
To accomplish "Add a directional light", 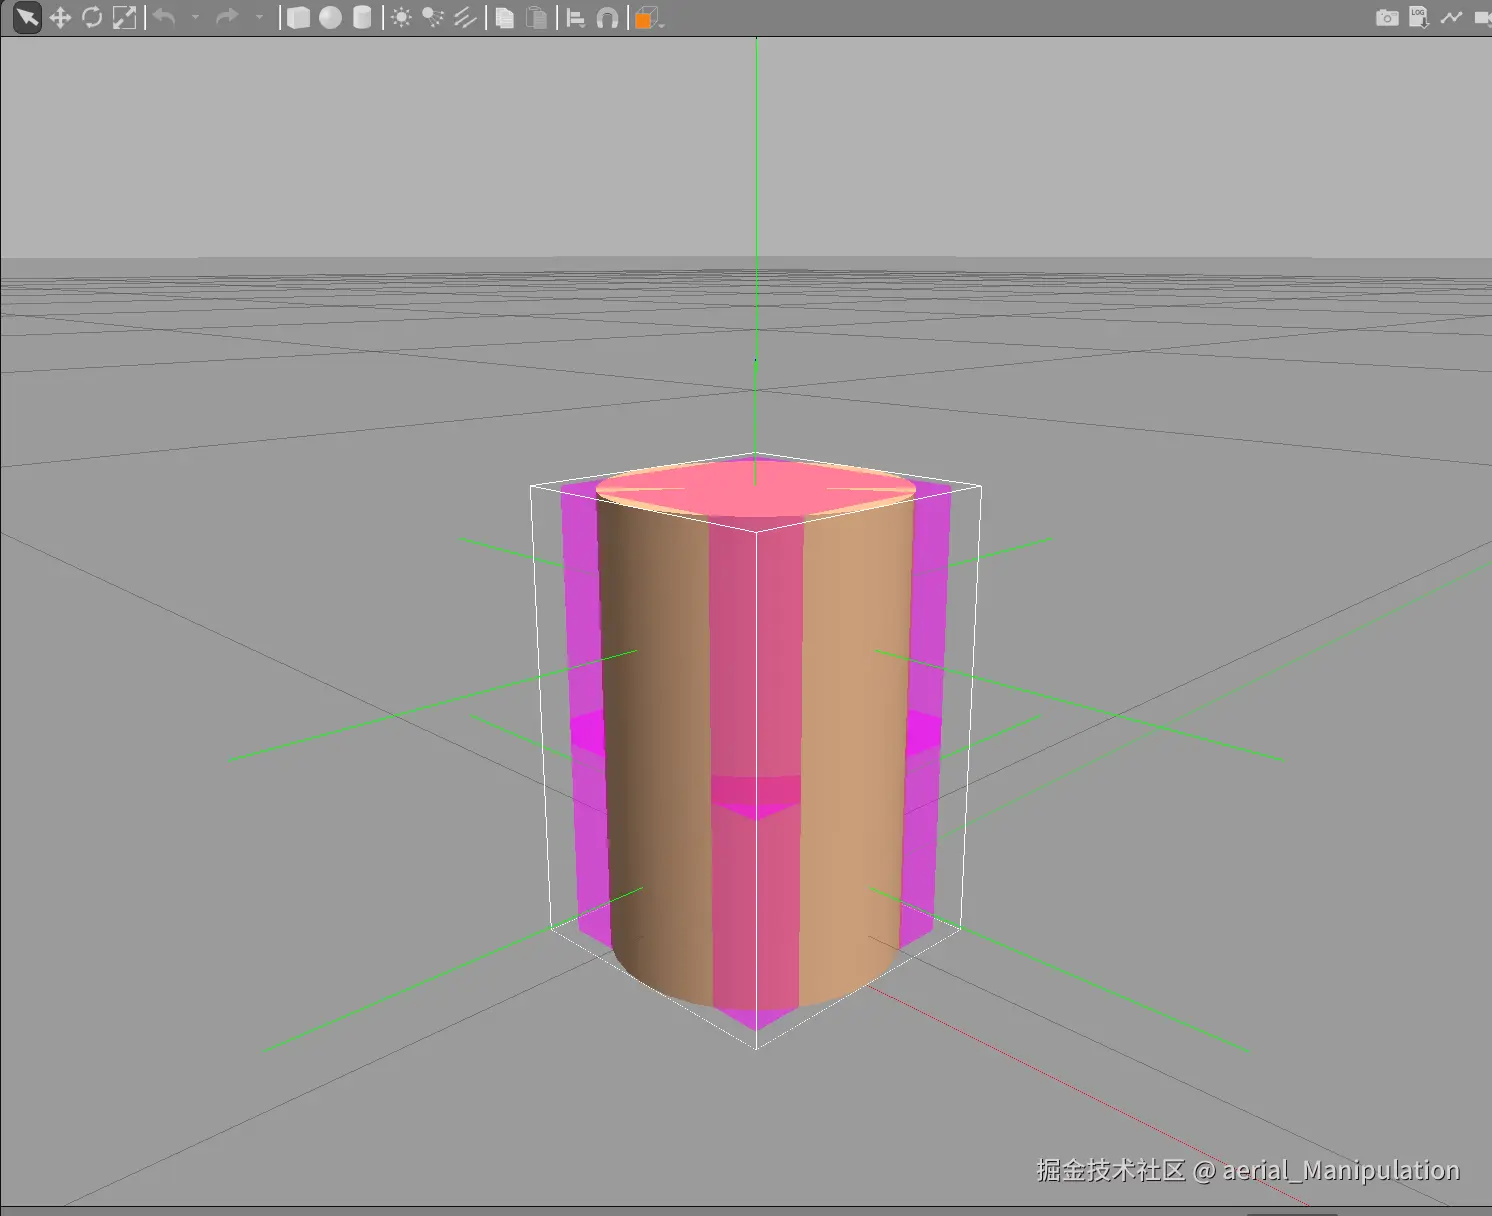I will (x=465, y=18).
